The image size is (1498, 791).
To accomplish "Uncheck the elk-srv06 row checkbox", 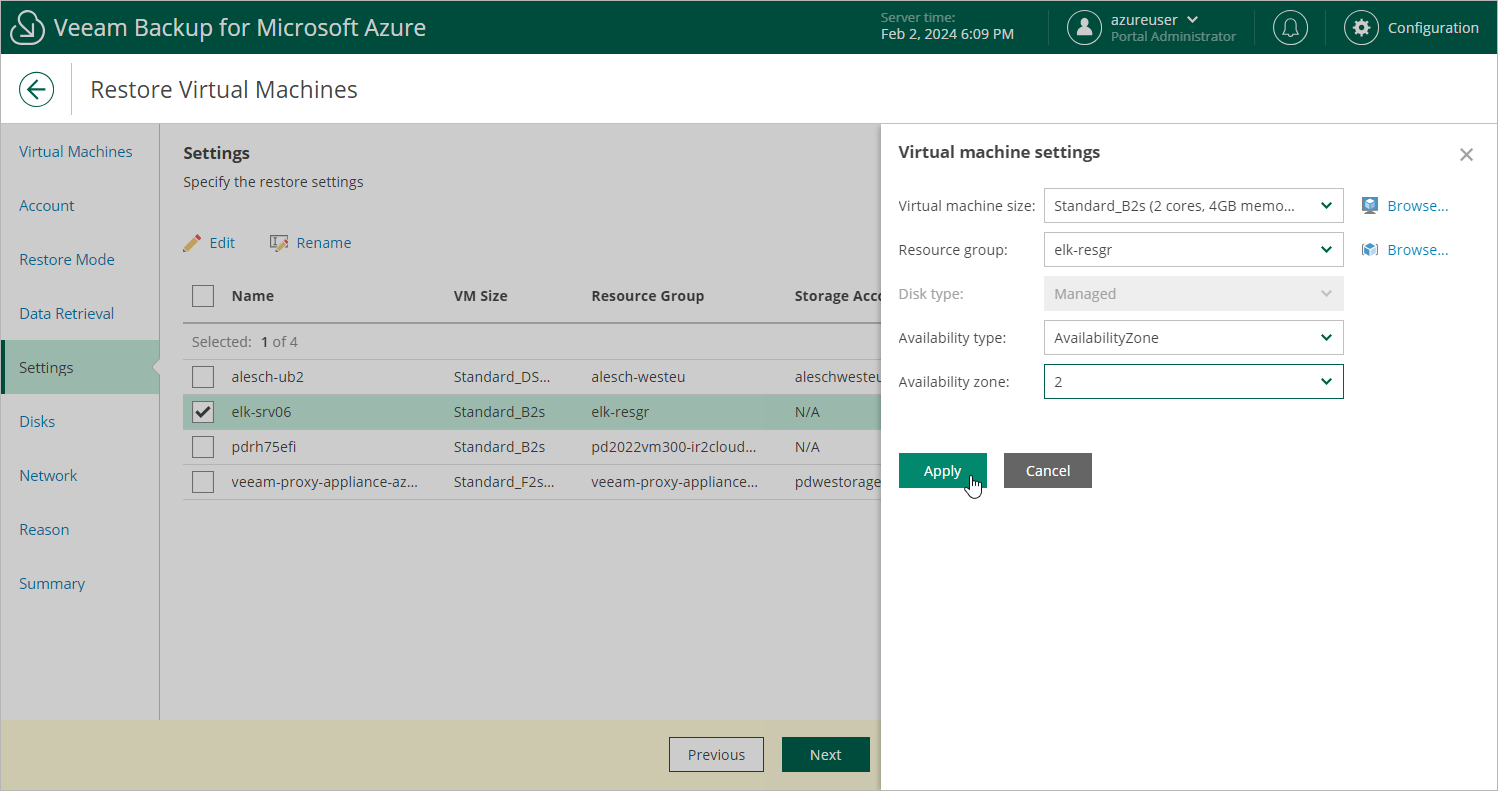I will point(203,412).
